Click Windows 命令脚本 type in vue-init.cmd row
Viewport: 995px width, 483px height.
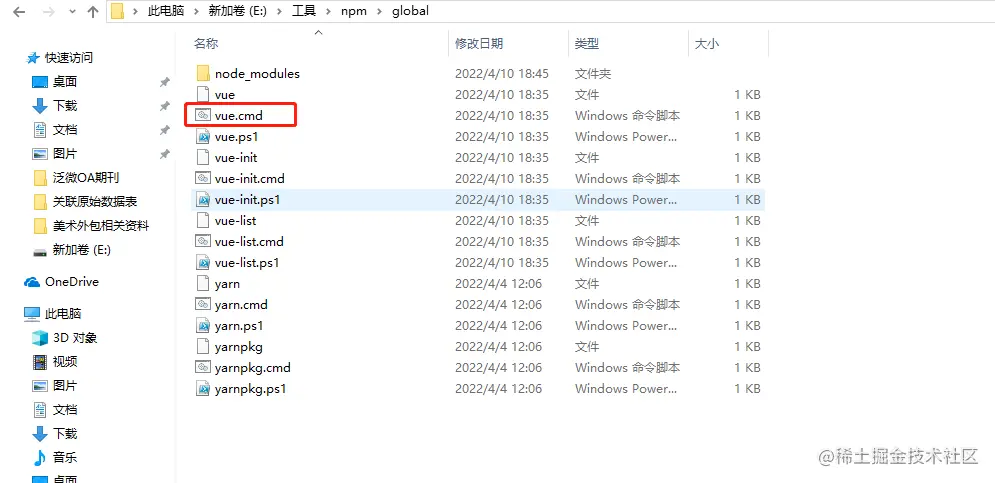[627, 178]
